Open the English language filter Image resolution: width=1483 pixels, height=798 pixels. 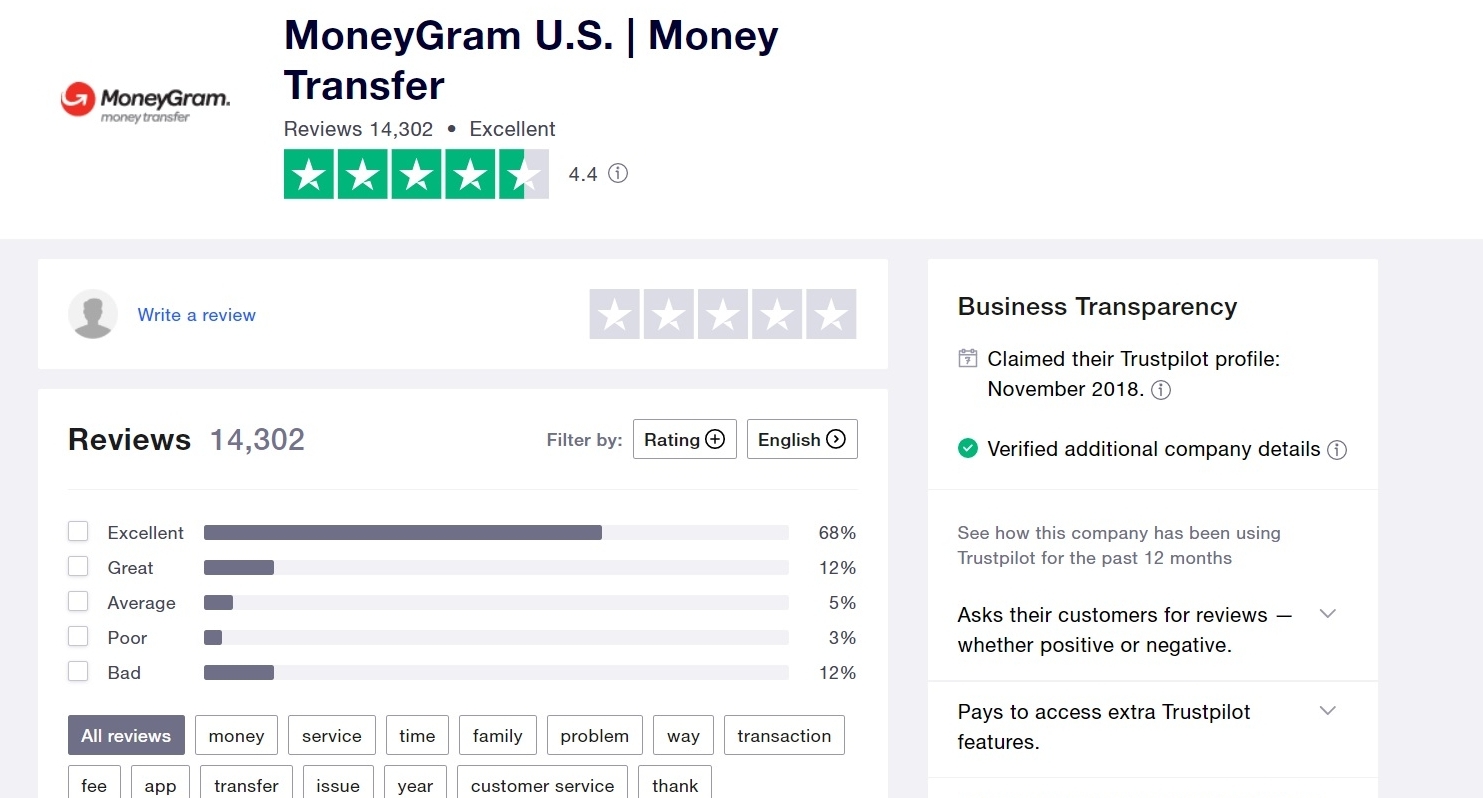pyautogui.click(x=801, y=440)
